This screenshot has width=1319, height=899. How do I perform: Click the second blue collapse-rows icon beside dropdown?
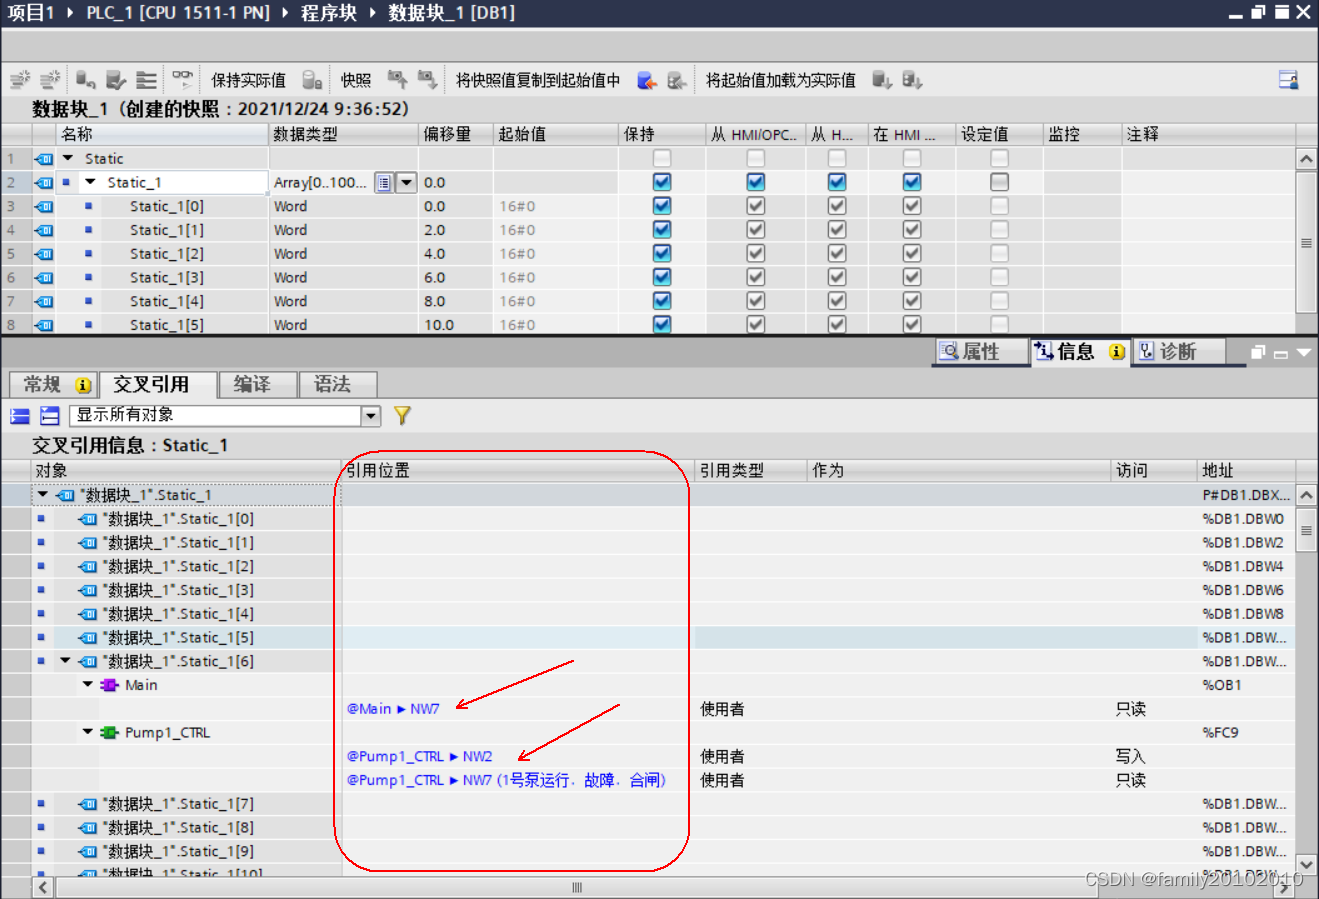point(50,415)
